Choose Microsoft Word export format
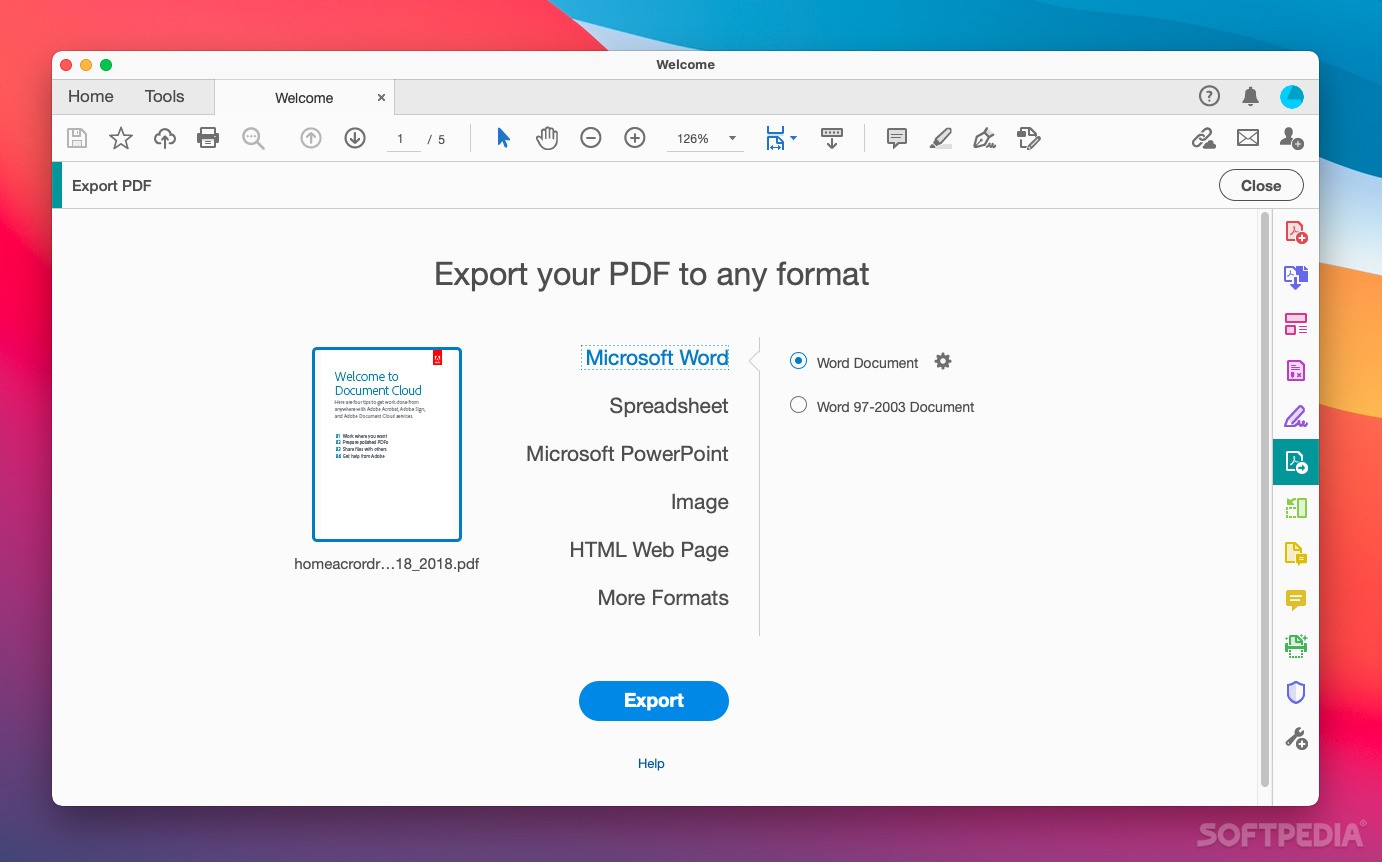The image size is (1382, 862). click(x=656, y=358)
